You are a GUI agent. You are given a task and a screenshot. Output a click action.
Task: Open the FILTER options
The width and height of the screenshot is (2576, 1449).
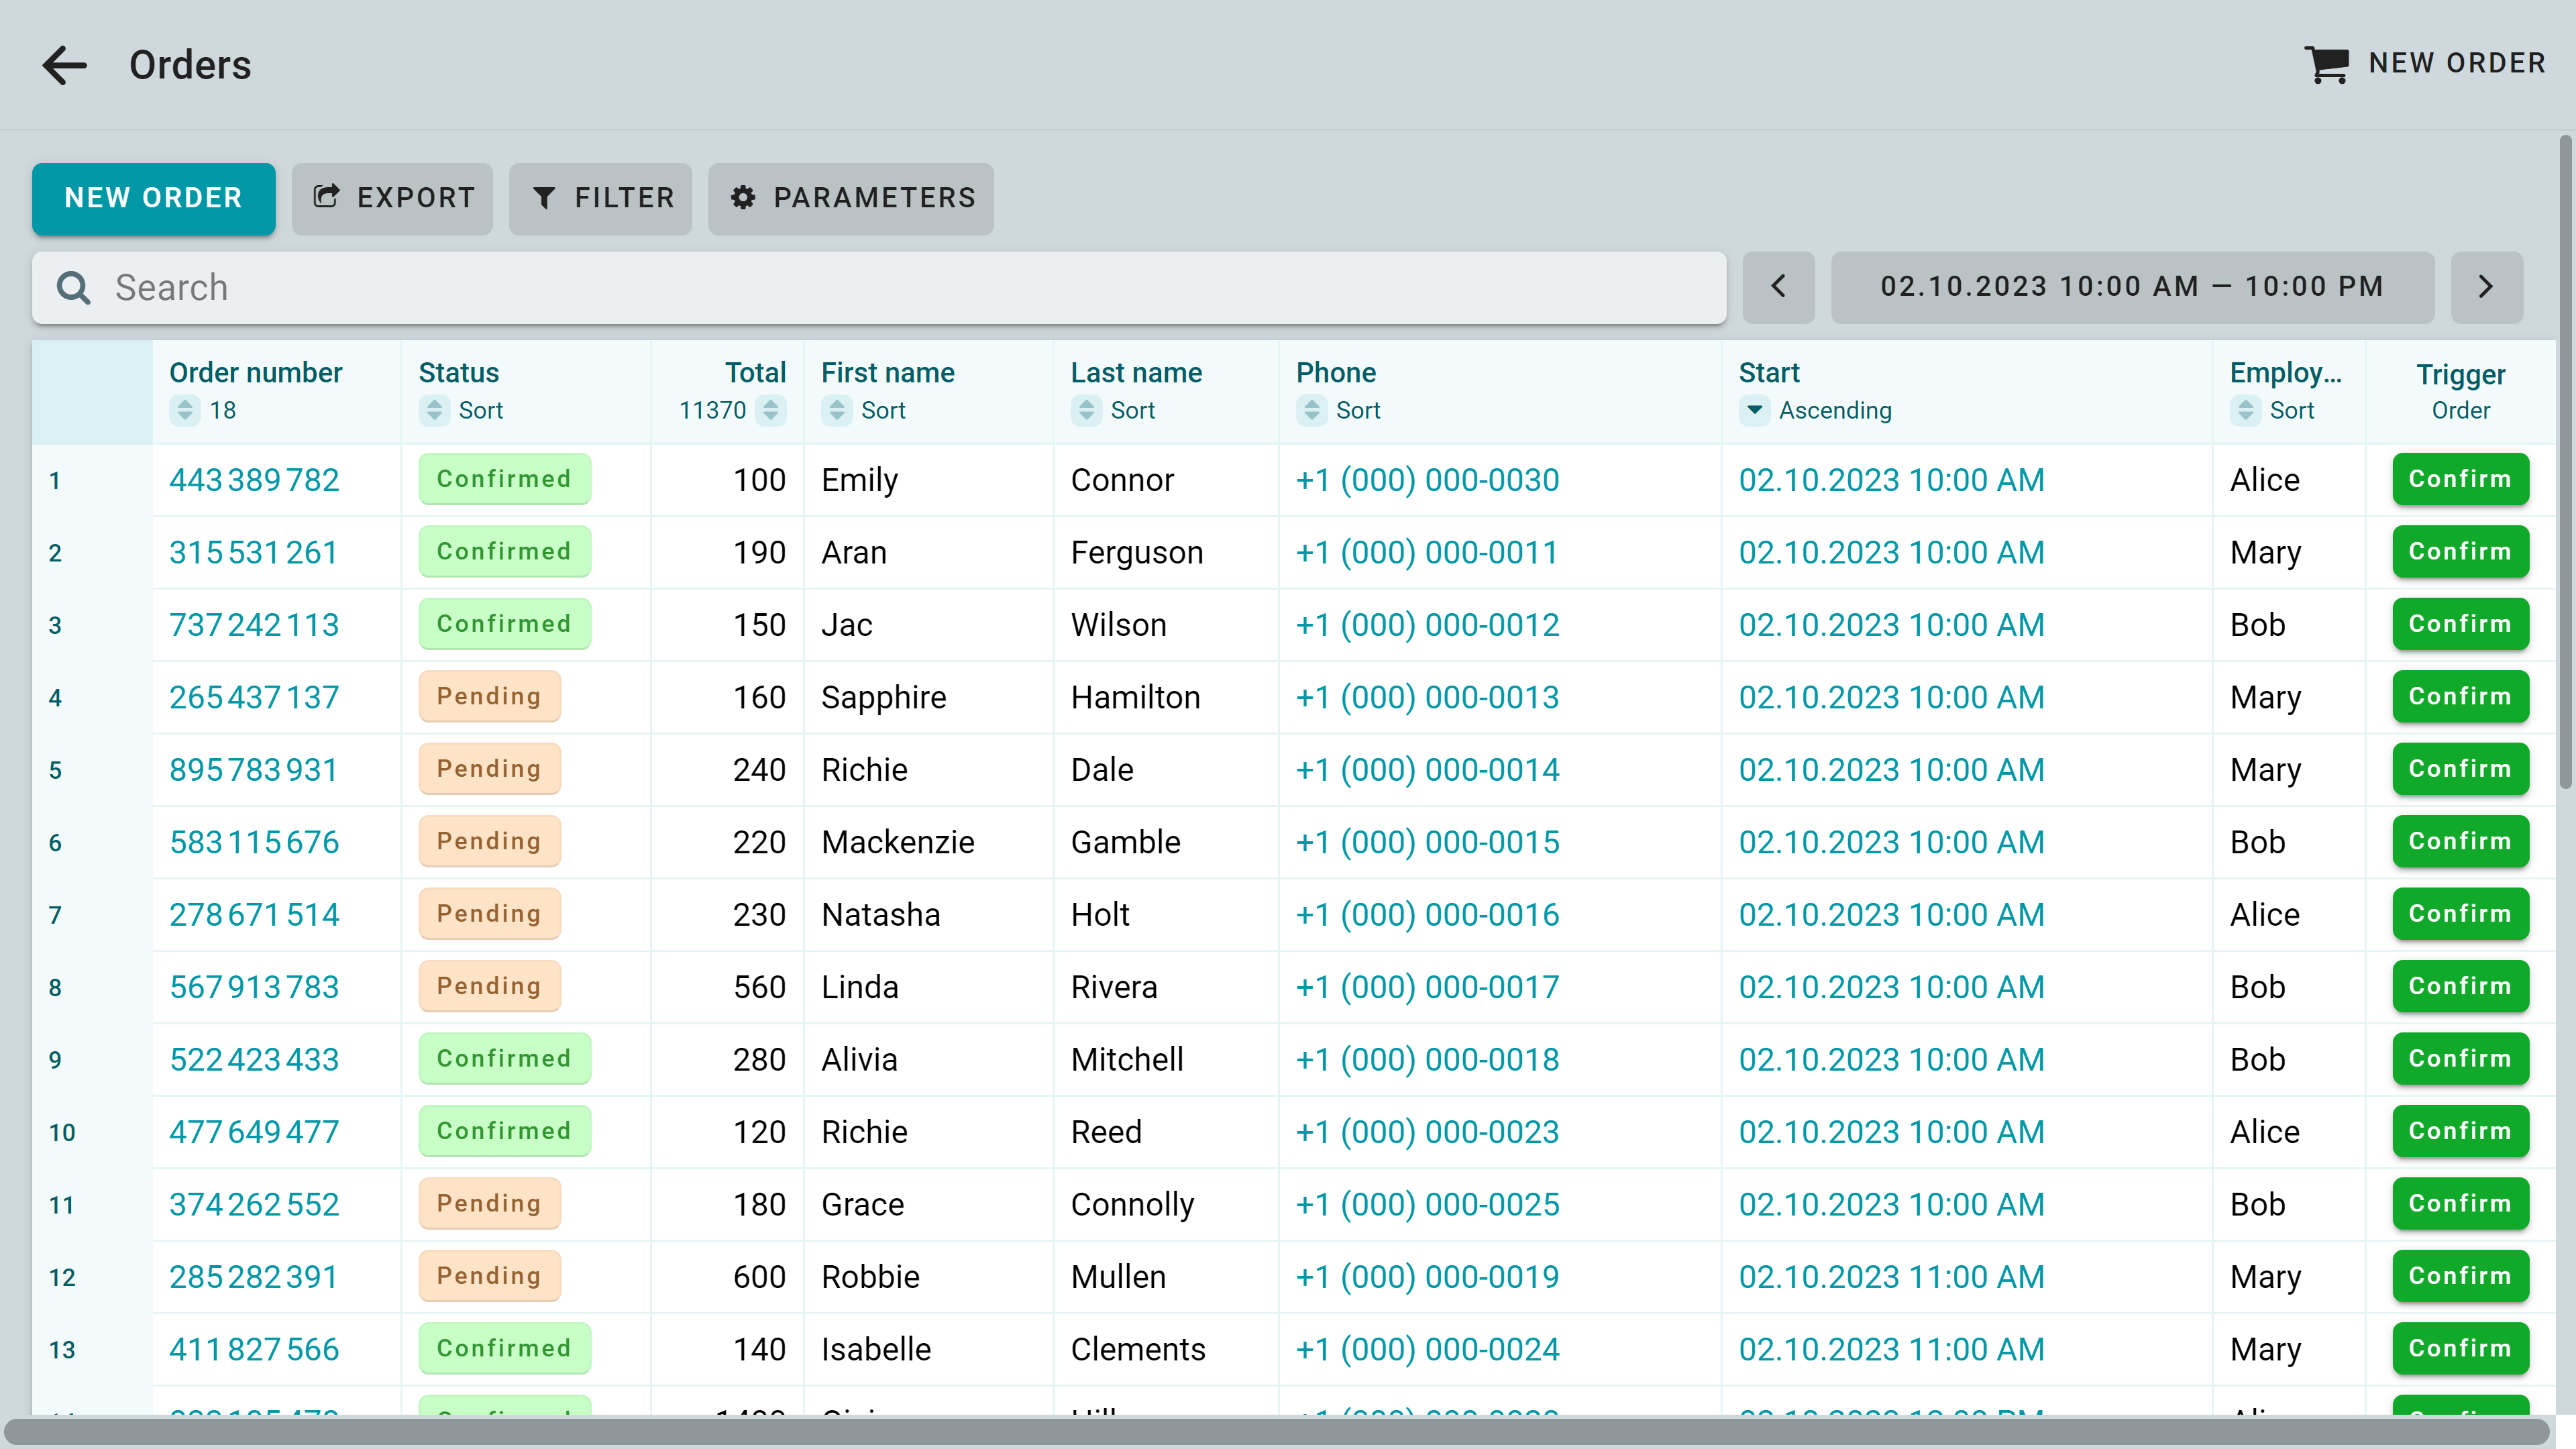[x=600, y=198]
